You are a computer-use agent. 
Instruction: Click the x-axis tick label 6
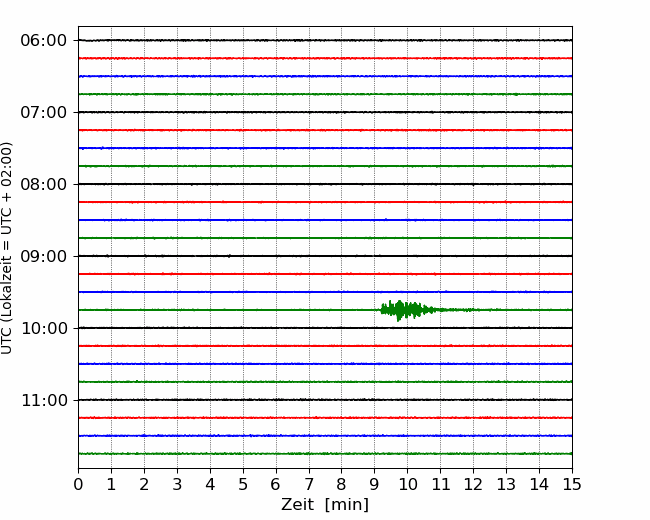pos(276,484)
